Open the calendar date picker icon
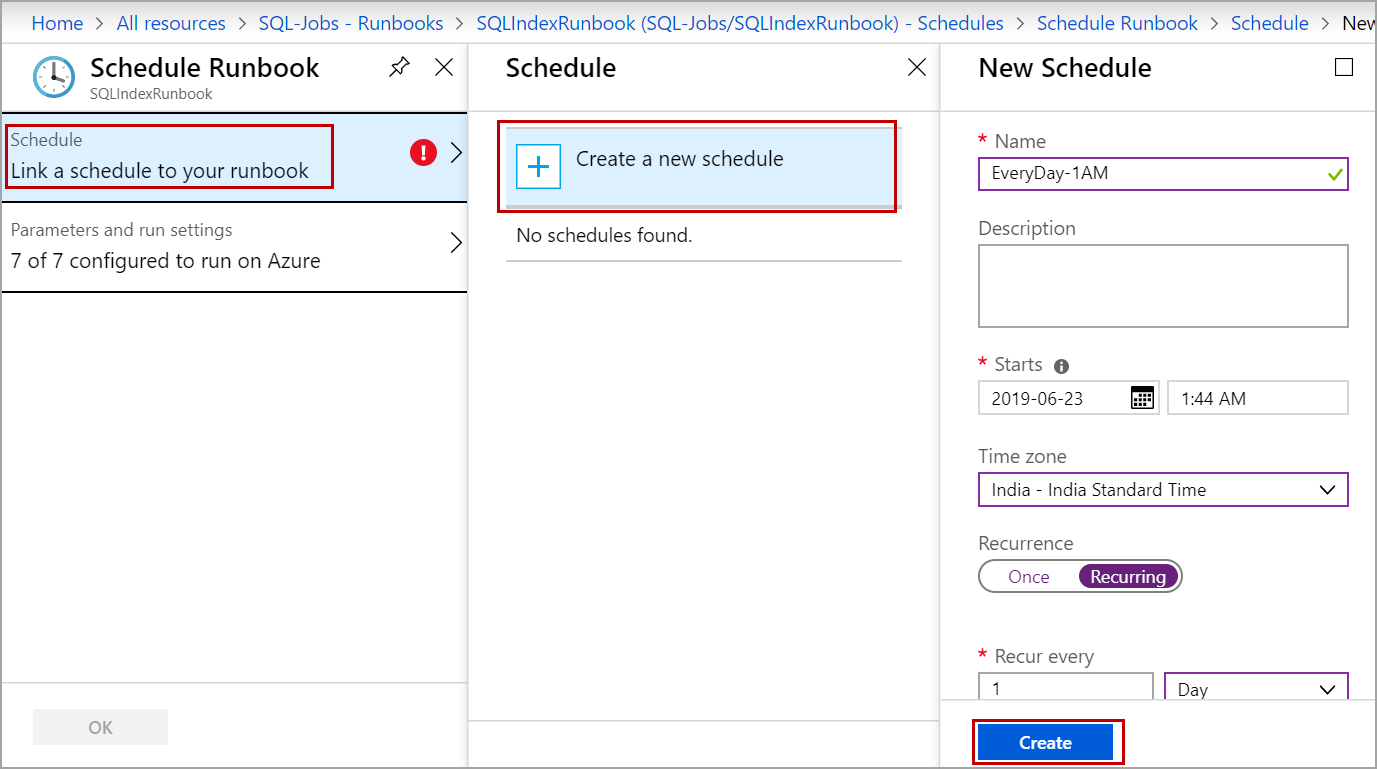 [1142, 398]
